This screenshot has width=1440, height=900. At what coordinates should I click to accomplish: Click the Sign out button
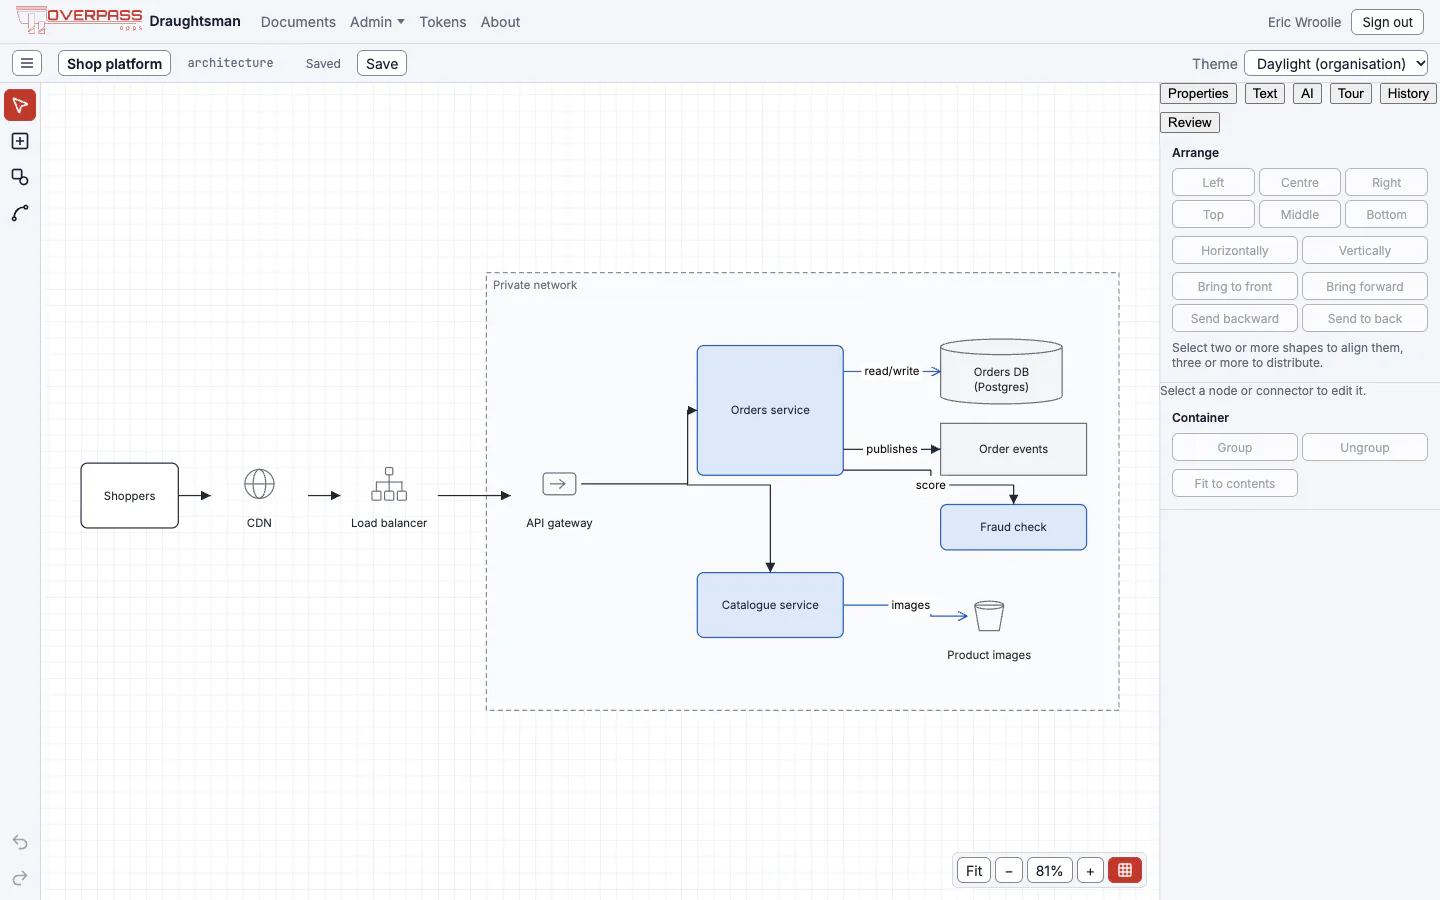(x=1387, y=22)
